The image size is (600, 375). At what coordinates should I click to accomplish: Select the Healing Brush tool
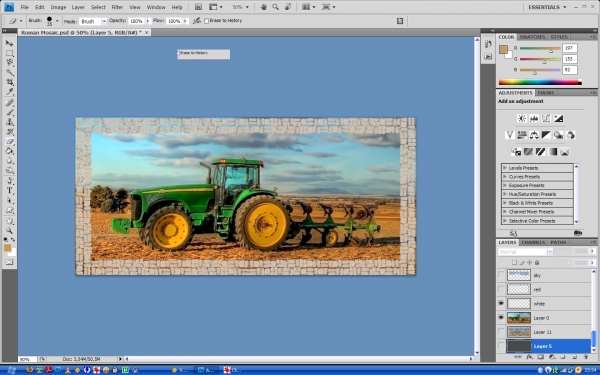9,103
